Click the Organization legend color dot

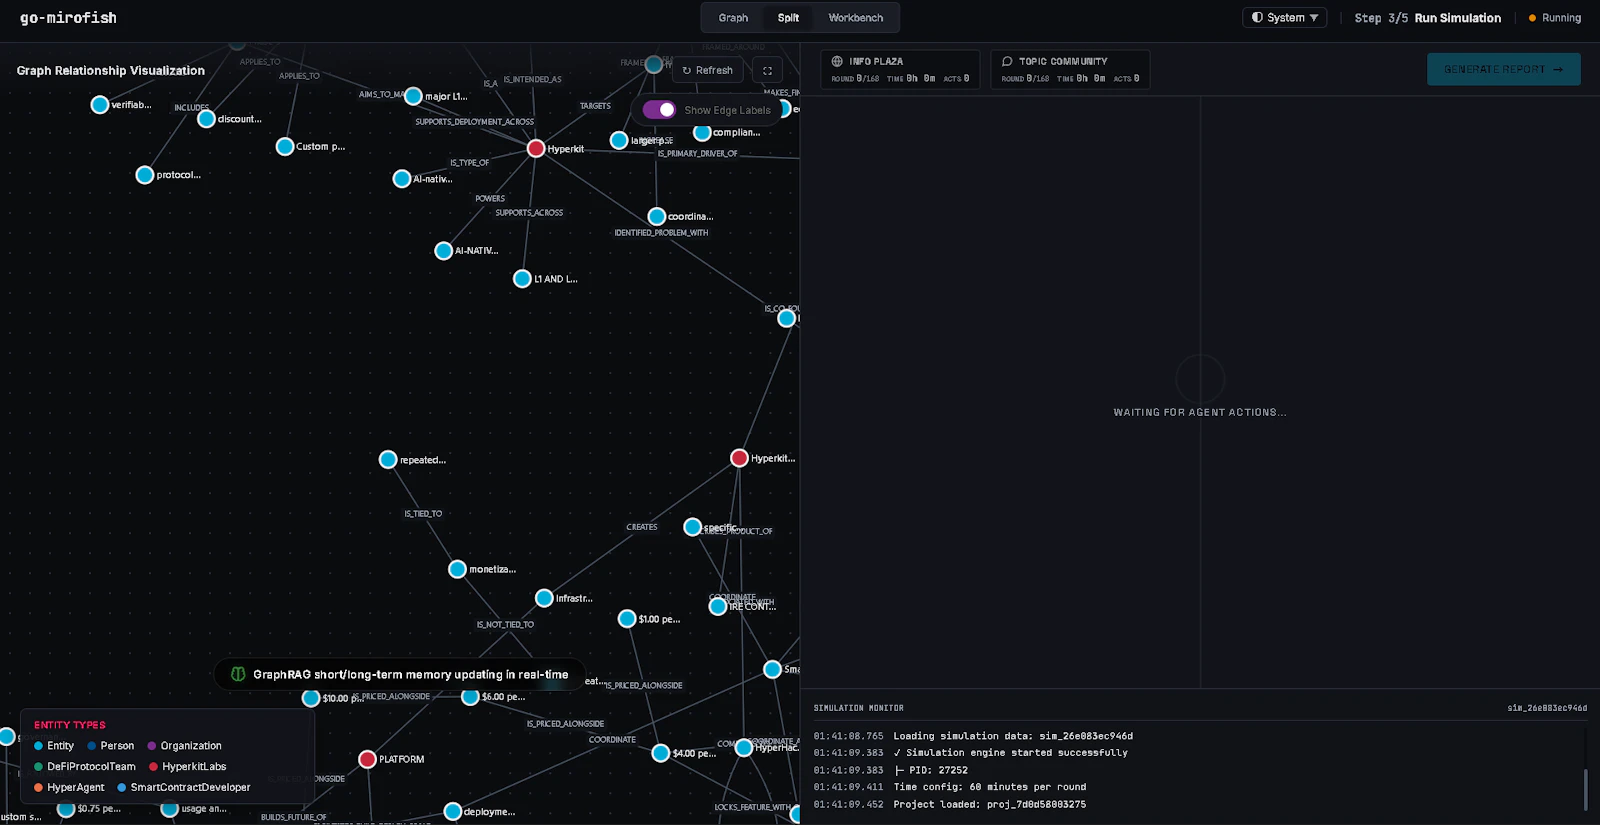152,746
